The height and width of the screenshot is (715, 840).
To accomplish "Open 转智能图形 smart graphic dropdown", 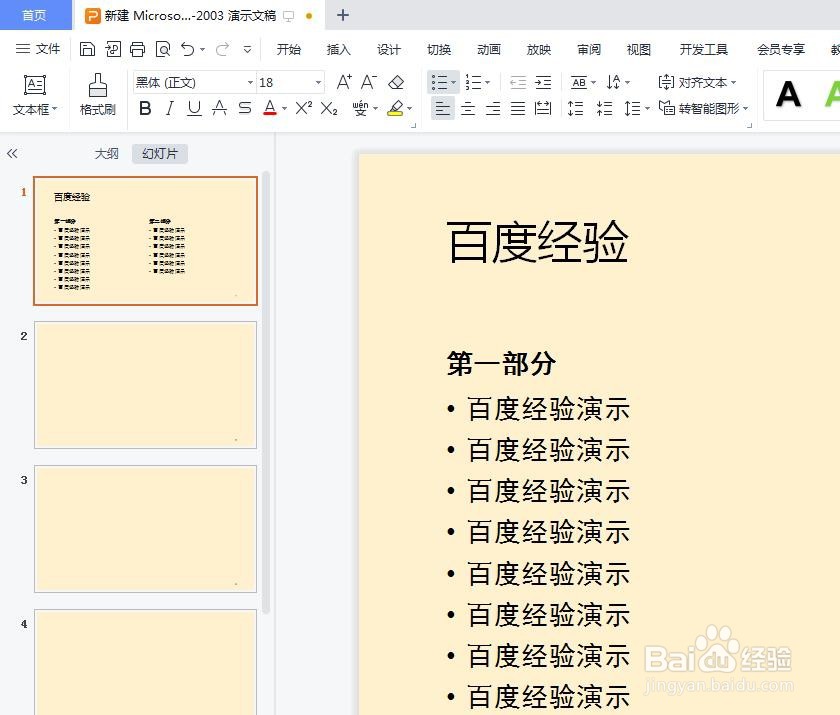I will [703, 109].
